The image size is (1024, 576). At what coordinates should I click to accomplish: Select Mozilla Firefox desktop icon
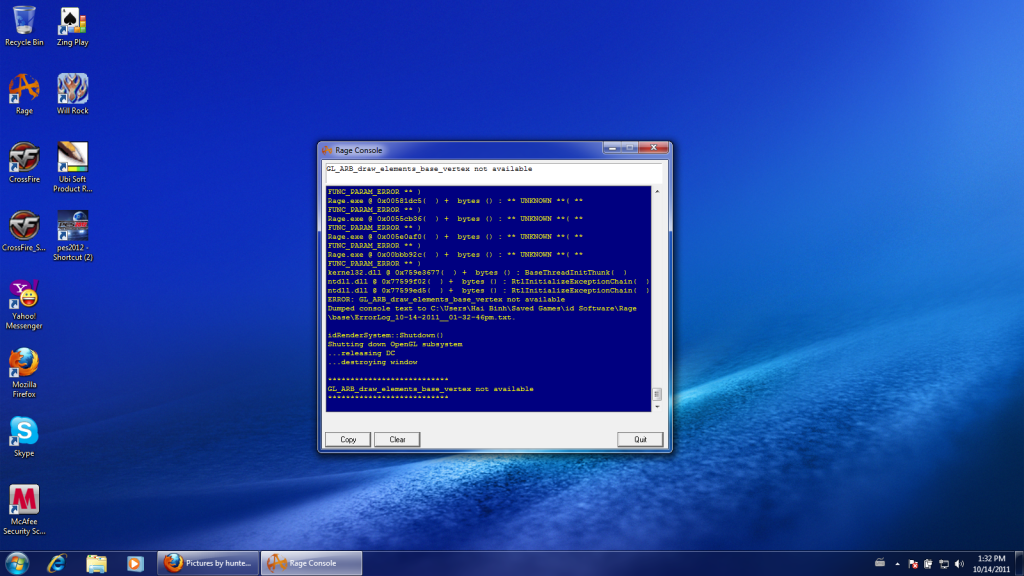pos(24,373)
